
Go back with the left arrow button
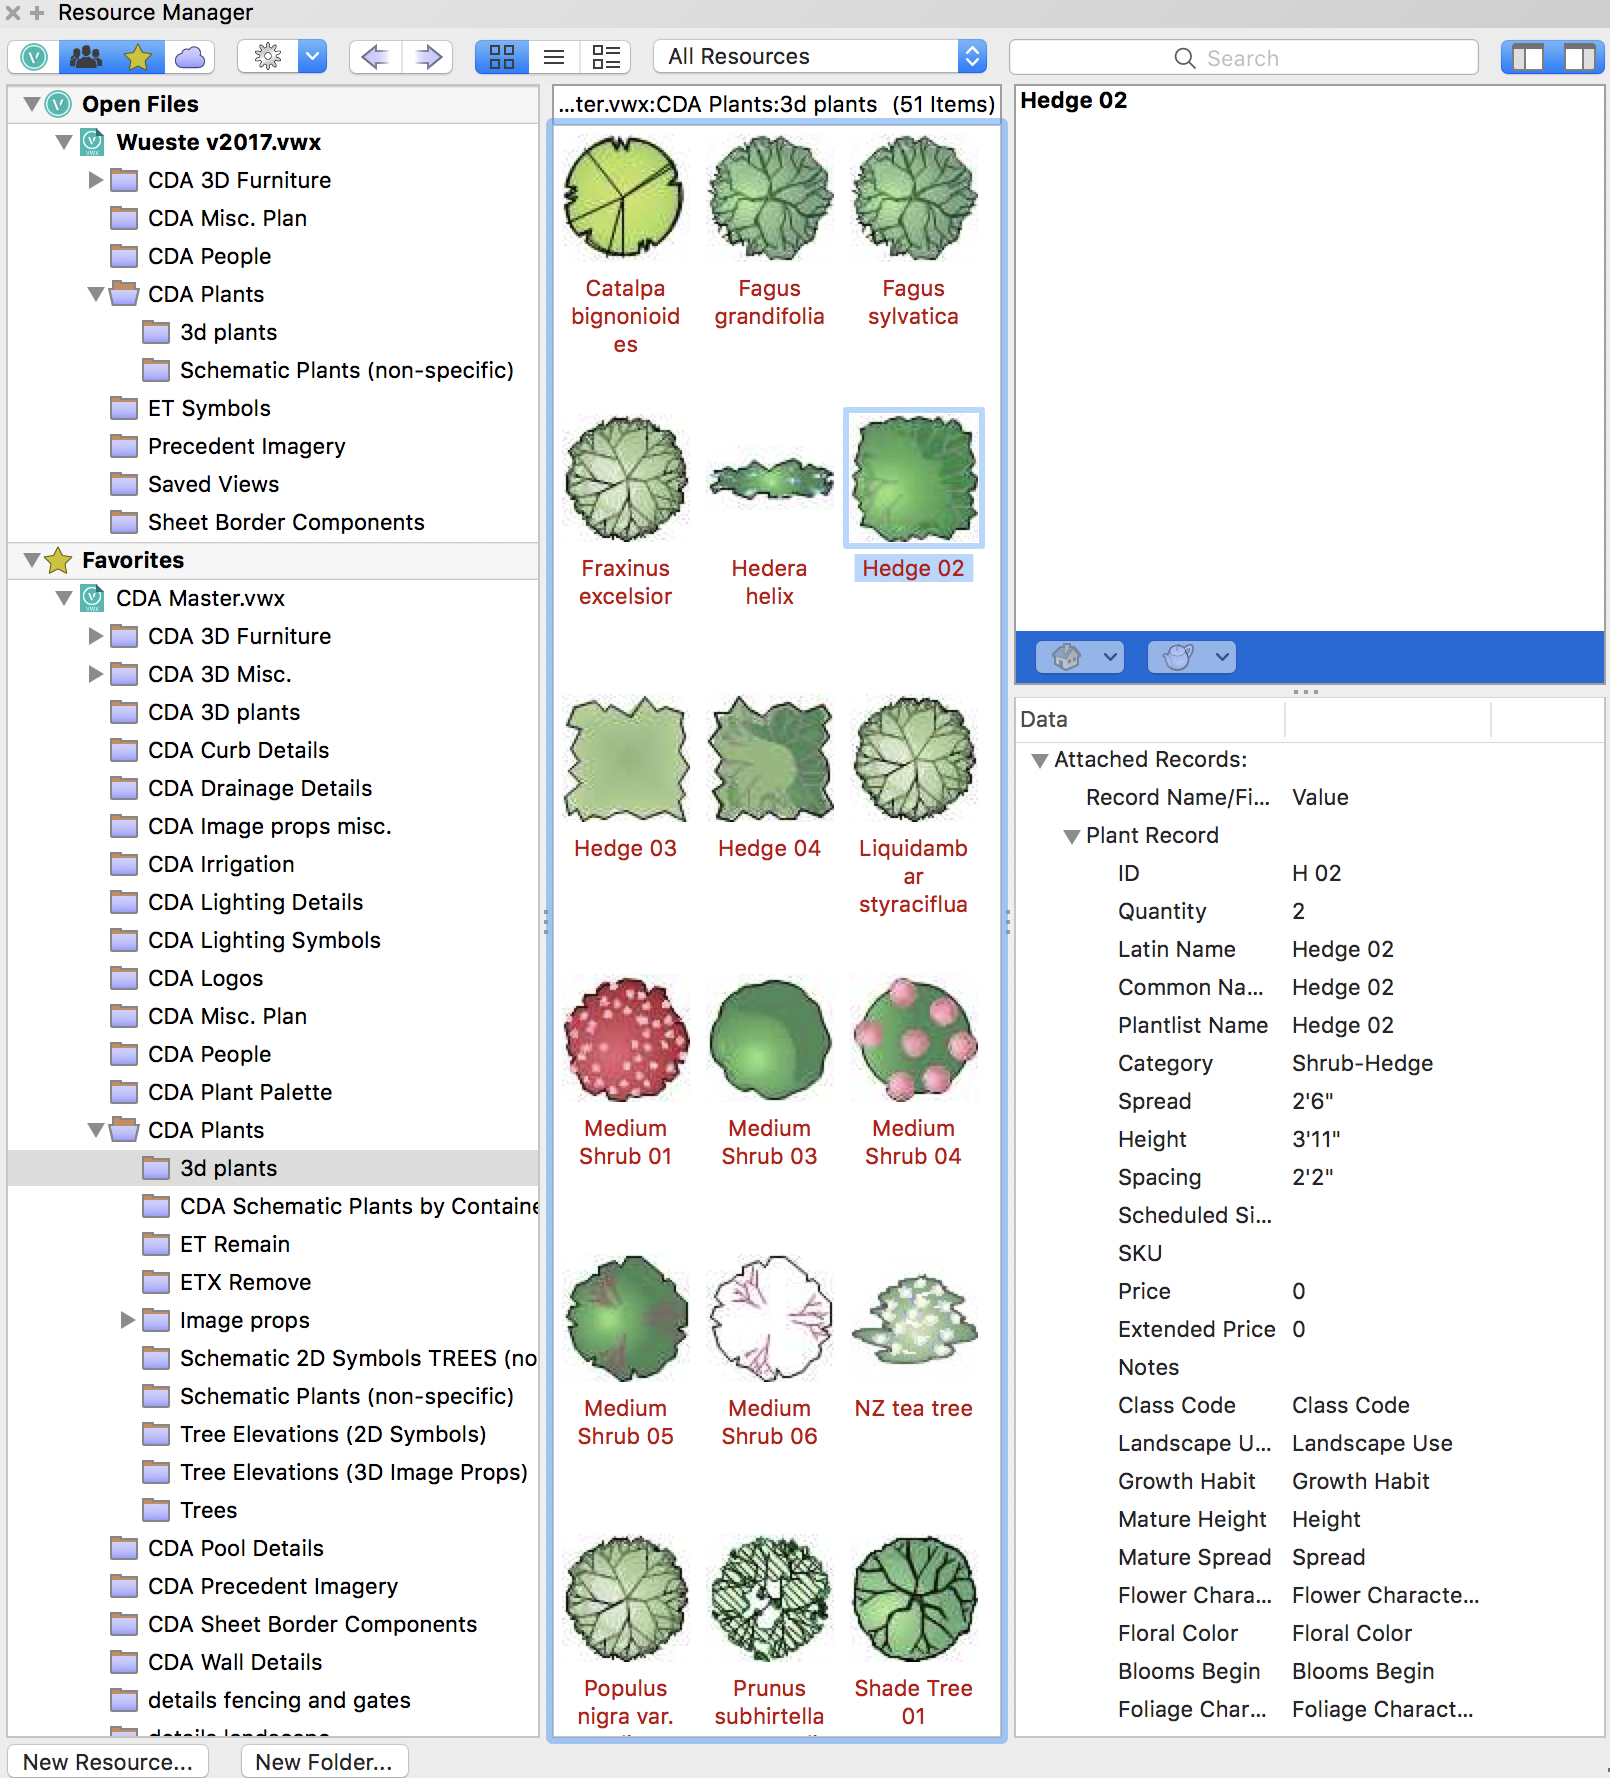pos(375,57)
